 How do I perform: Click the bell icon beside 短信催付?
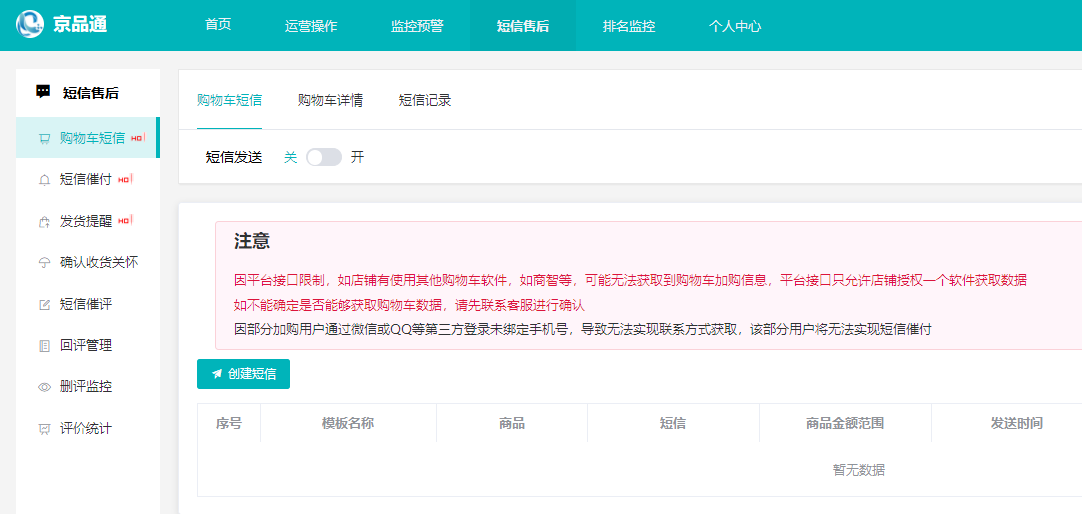click(x=44, y=180)
